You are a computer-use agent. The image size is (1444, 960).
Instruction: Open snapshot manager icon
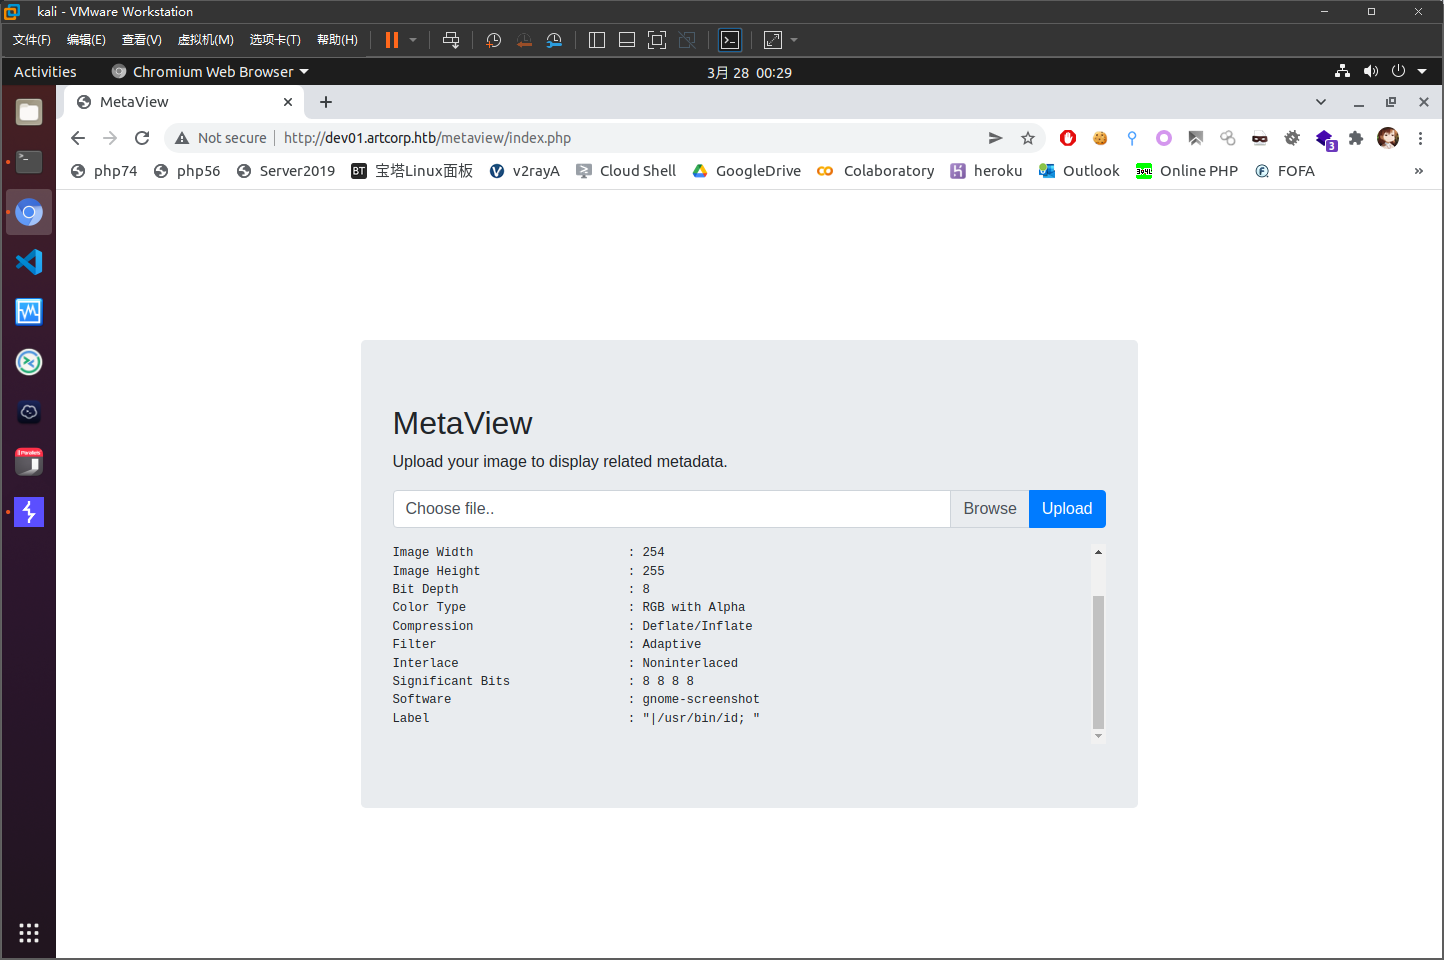point(554,40)
